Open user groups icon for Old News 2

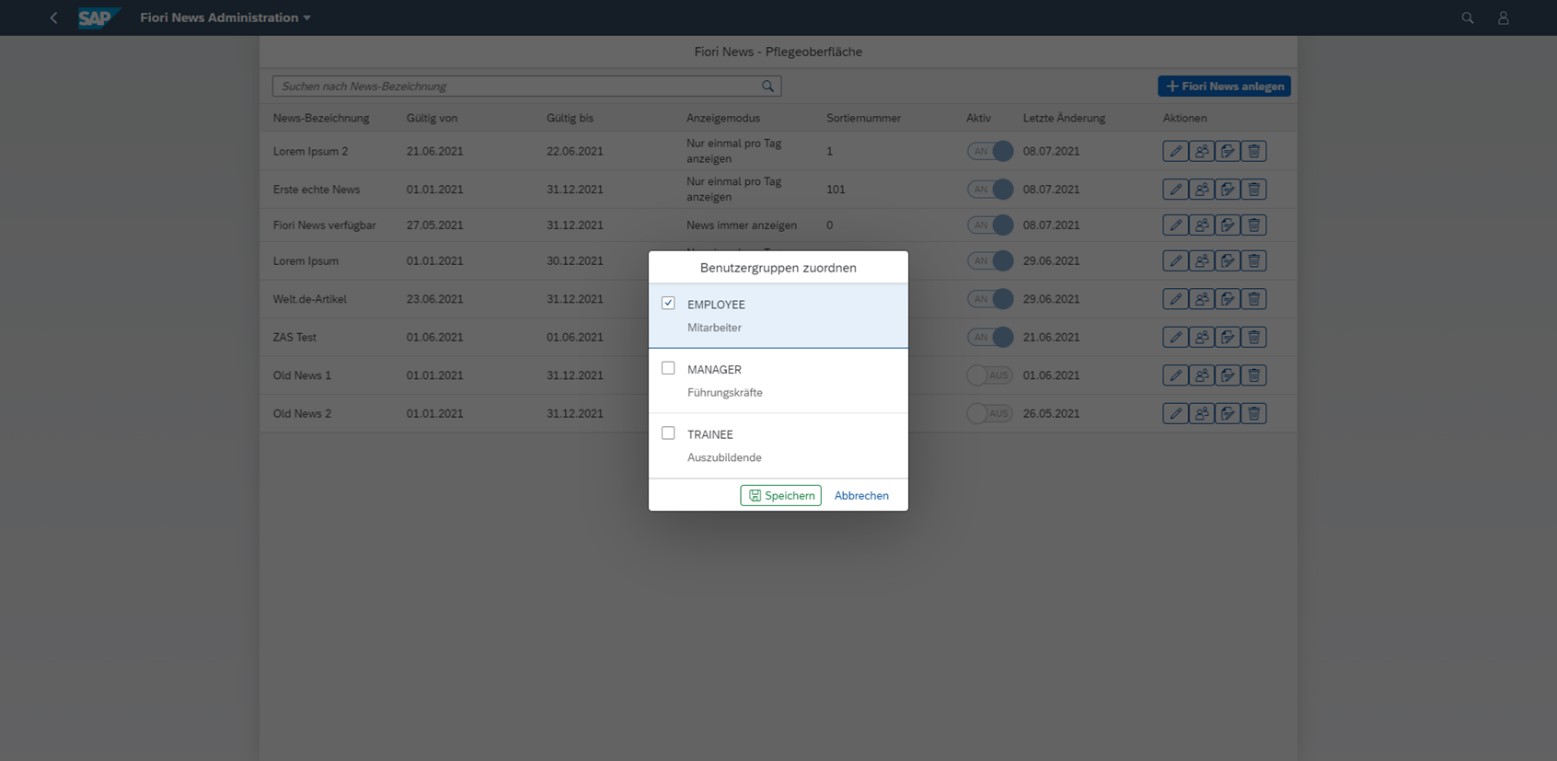tap(1201, 413)
